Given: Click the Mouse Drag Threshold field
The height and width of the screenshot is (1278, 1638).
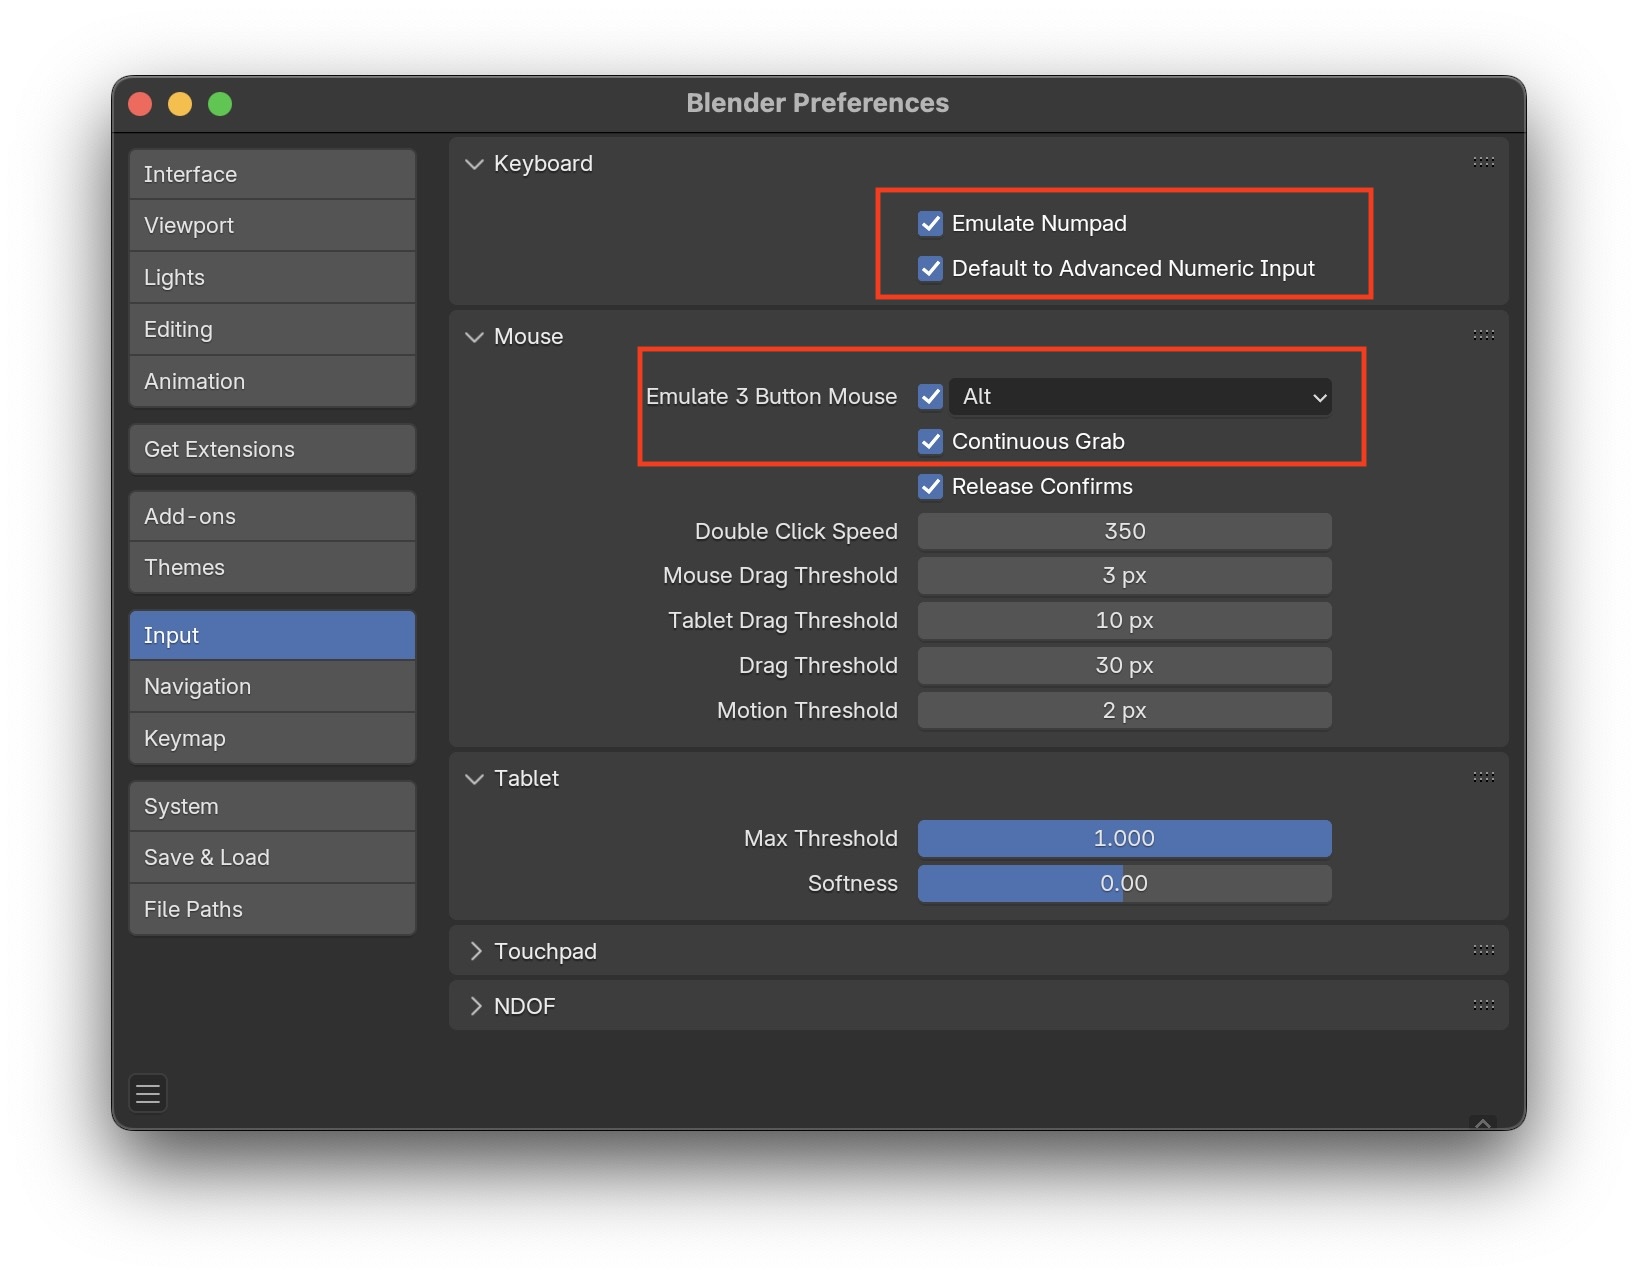Looking at the screenshot, I should coord(1124,575).
